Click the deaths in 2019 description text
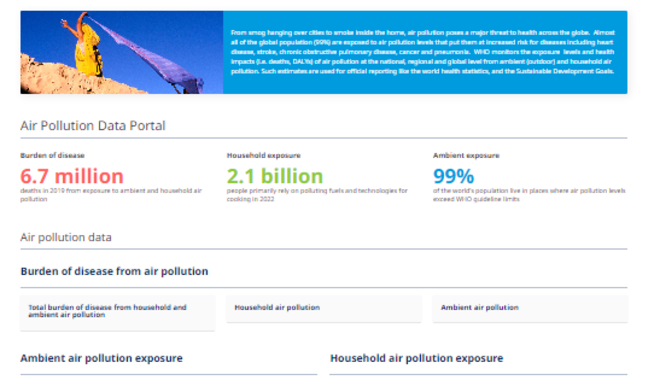Image resolution: width=660 pixels, height=380 pixels. pos(111,195)
